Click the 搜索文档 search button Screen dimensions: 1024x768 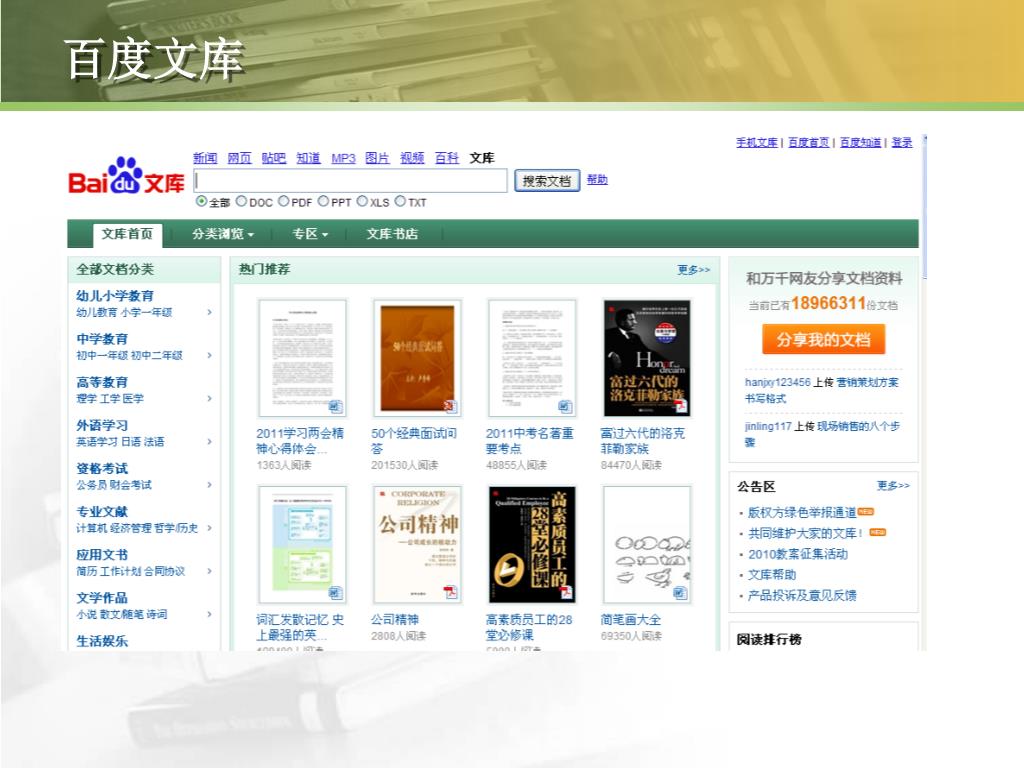[x=547, y=181]
